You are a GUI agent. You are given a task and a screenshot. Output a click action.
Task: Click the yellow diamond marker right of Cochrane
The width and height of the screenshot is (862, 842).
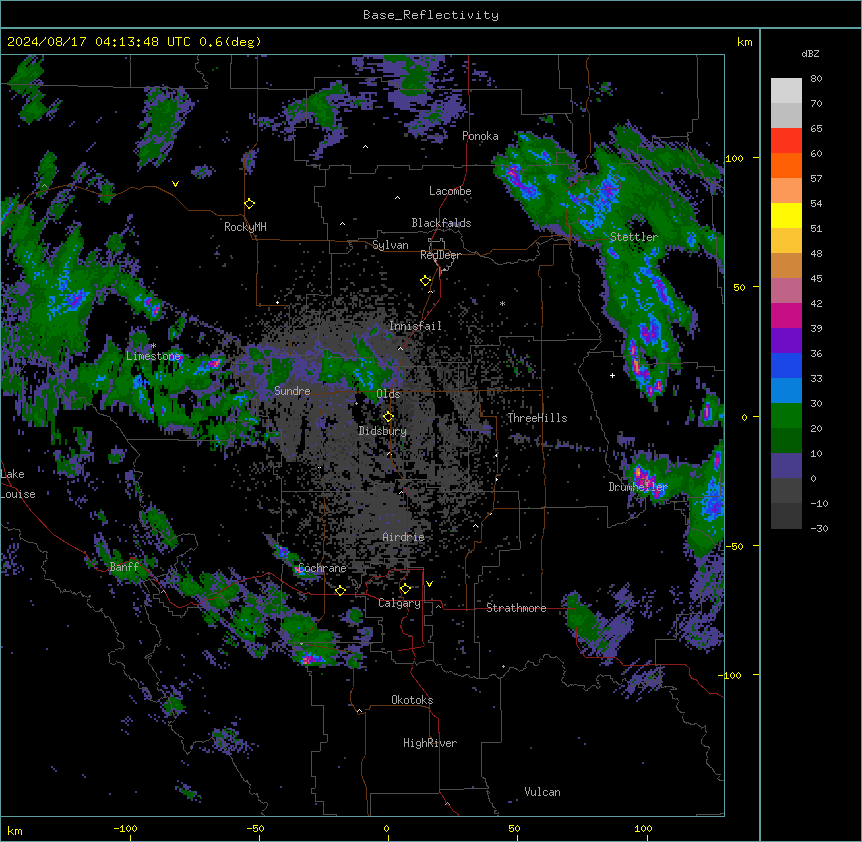tap(340, 590)
